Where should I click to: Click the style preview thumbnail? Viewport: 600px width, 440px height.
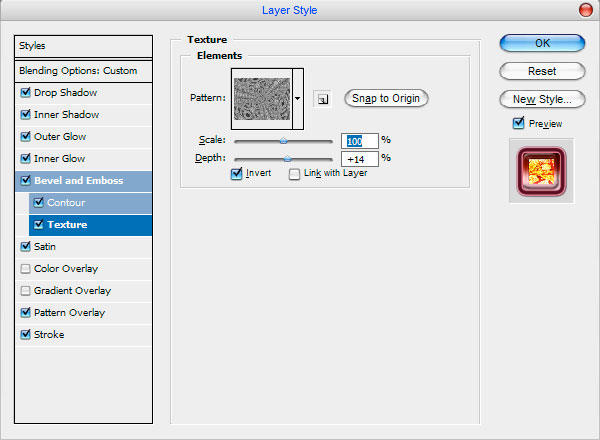pyautogui.click(x=541, y=171)
